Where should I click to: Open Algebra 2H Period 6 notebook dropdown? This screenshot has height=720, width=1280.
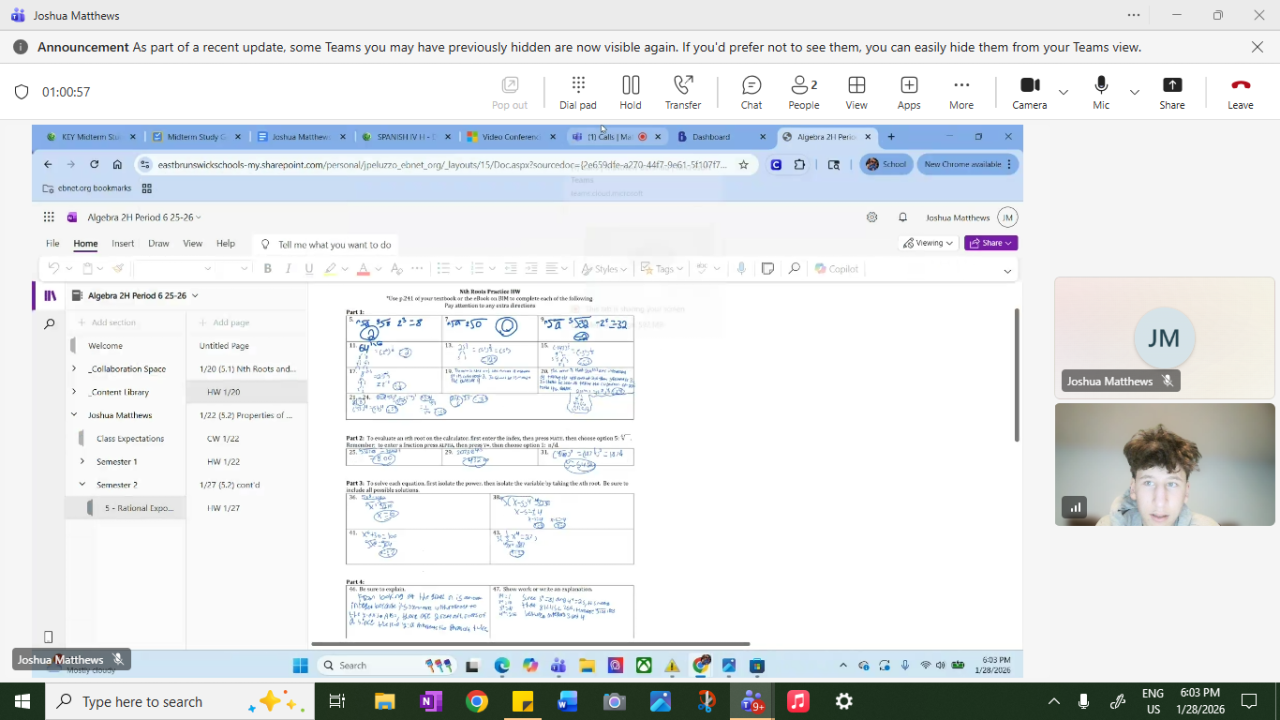click(x=135, y=296)
